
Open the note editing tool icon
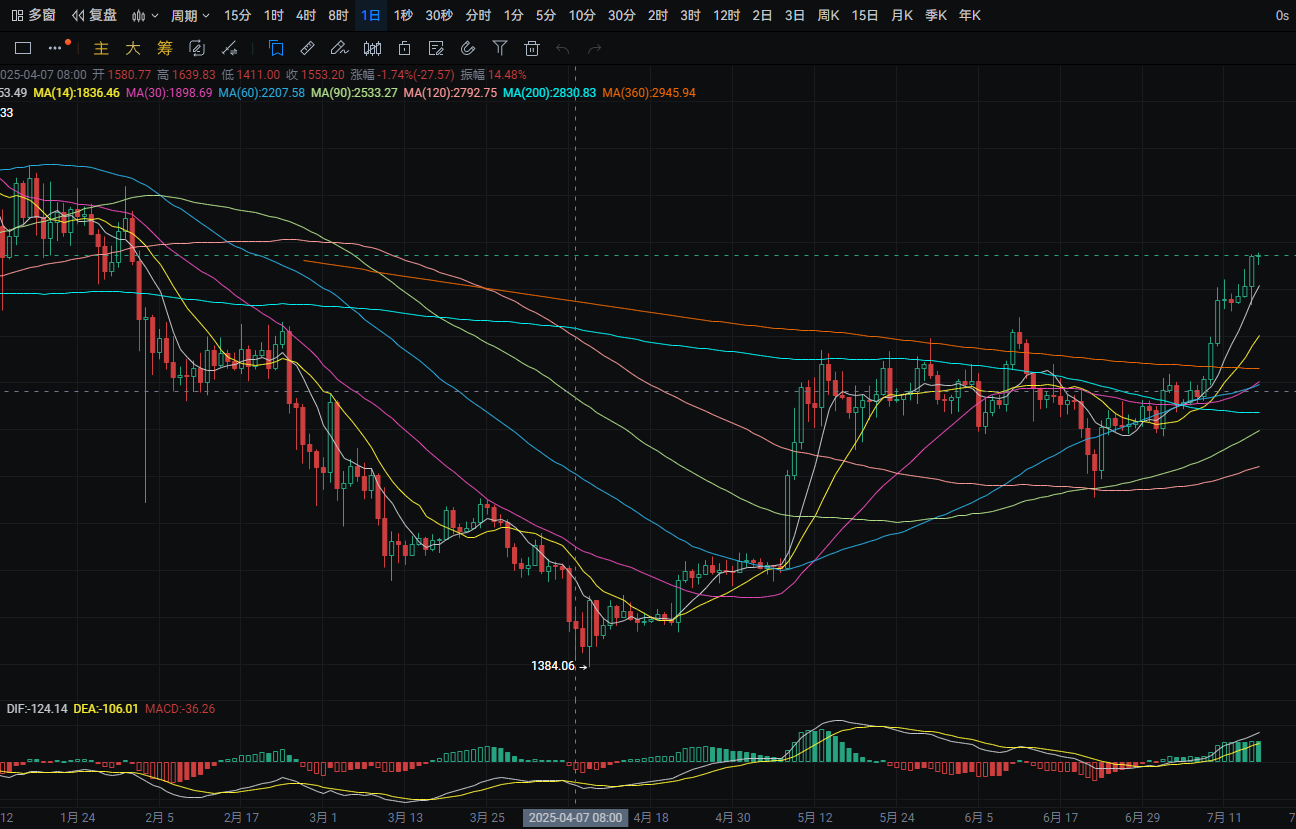(436, 47)
